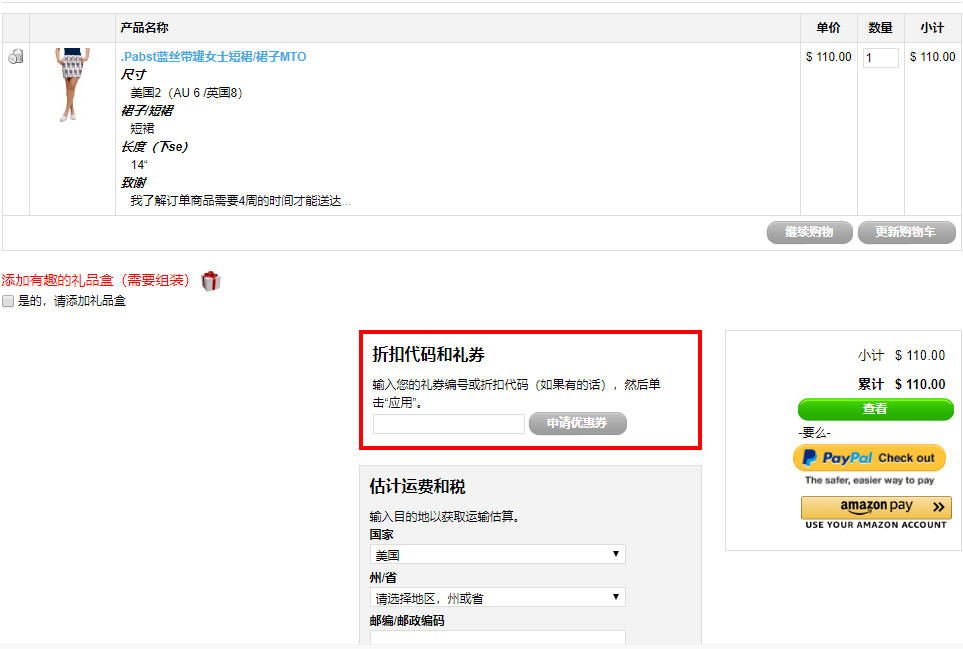Click the 添加有趣的礼品盒 red text
Viewport: 963px width, 649px height.
[x=95, y=281]
